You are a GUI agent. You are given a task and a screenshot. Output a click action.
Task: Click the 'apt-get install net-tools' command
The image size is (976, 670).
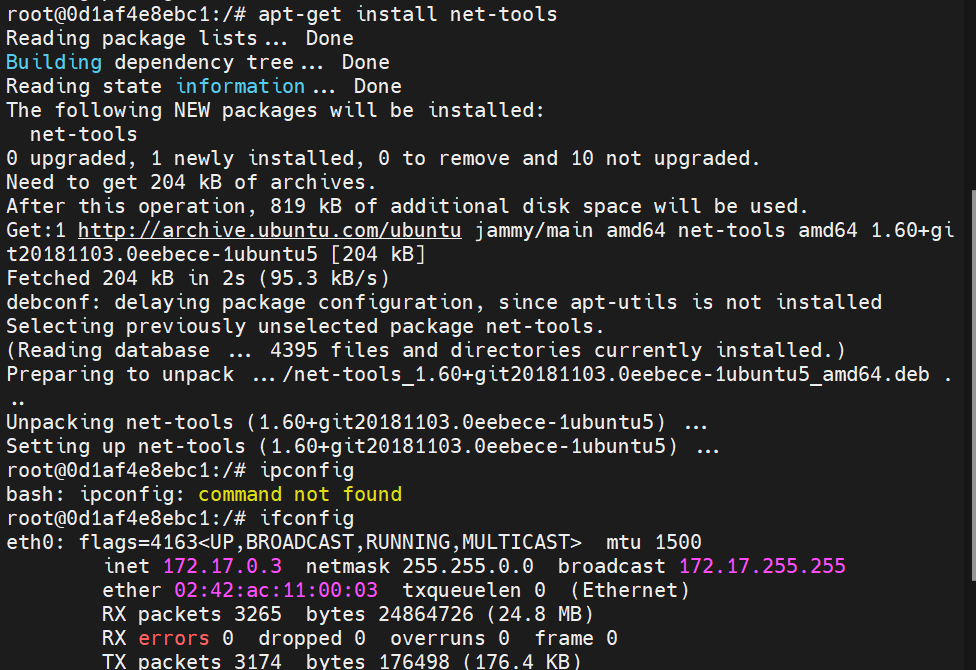tap(408, 14)
